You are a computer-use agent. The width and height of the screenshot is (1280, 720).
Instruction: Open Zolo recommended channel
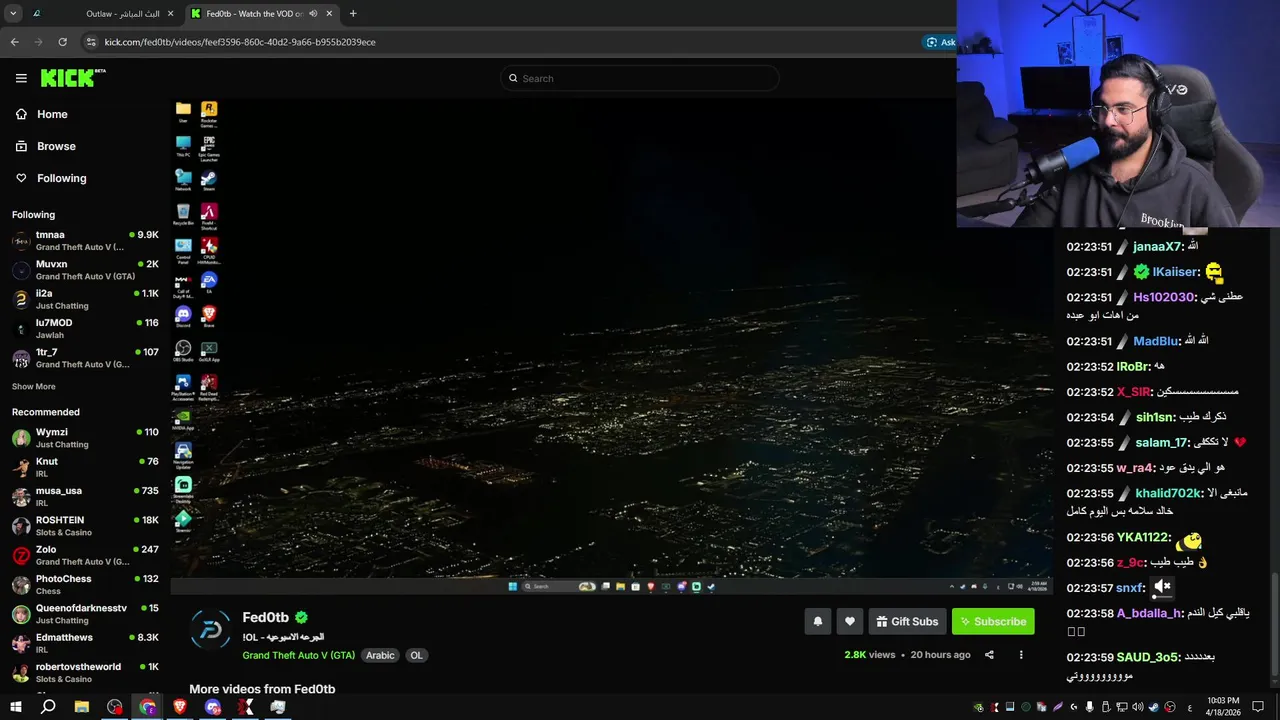click(x=85, y=555)
